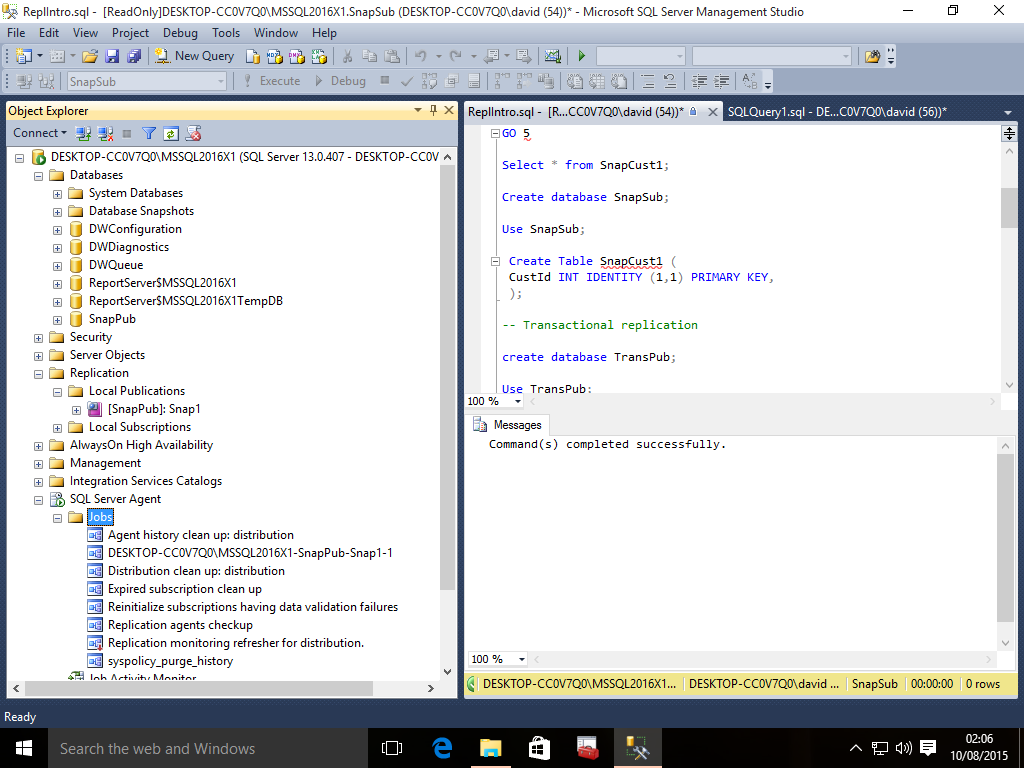Open Microsoft Edge from the taskbar
Screen dimensions: 1024x768
[x=442, y=747]
